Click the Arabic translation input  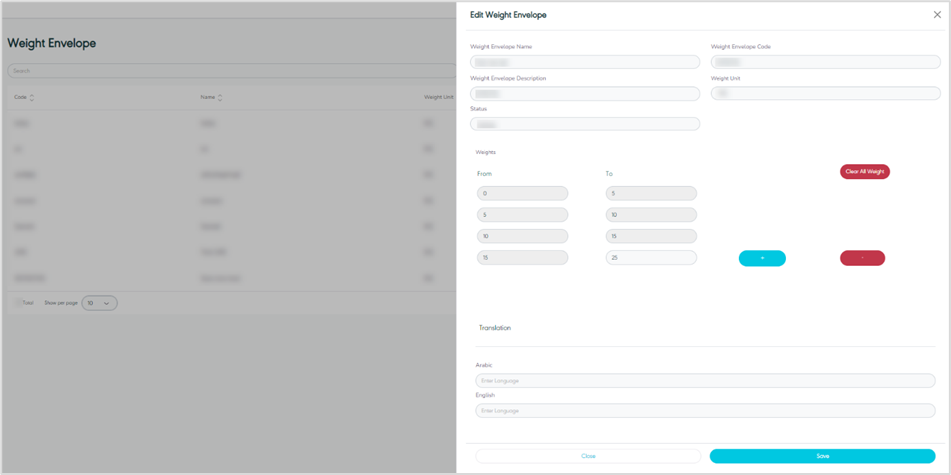(705, 381)
